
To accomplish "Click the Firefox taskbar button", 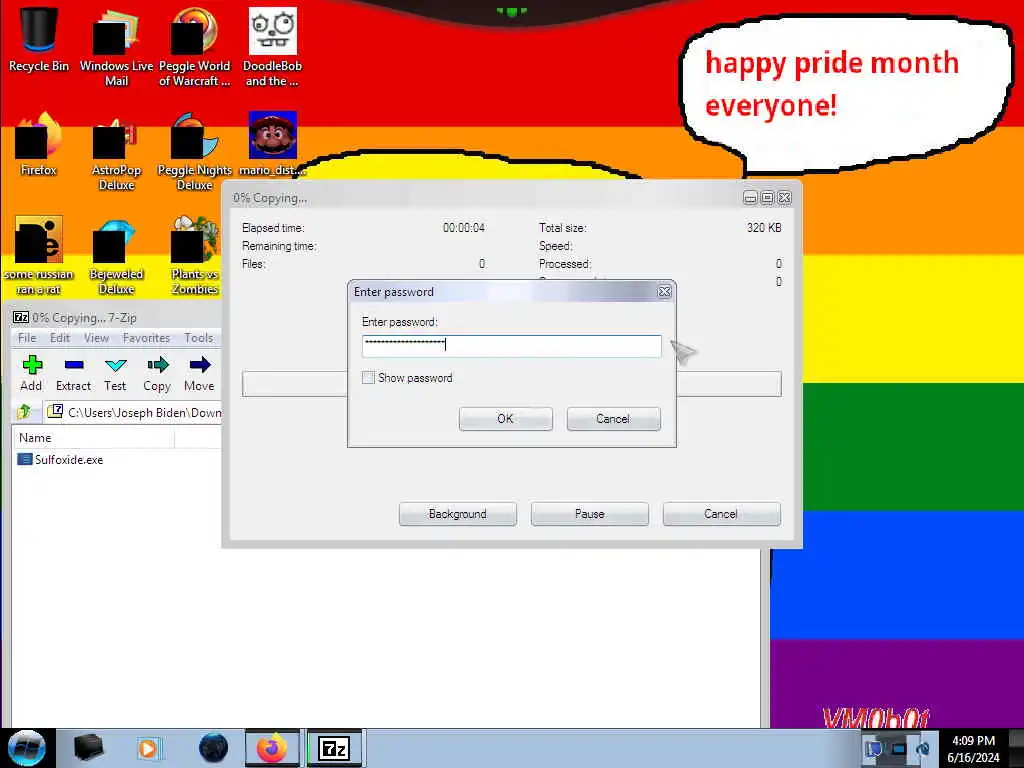I will pyautogui.click(x=272, y=748).
